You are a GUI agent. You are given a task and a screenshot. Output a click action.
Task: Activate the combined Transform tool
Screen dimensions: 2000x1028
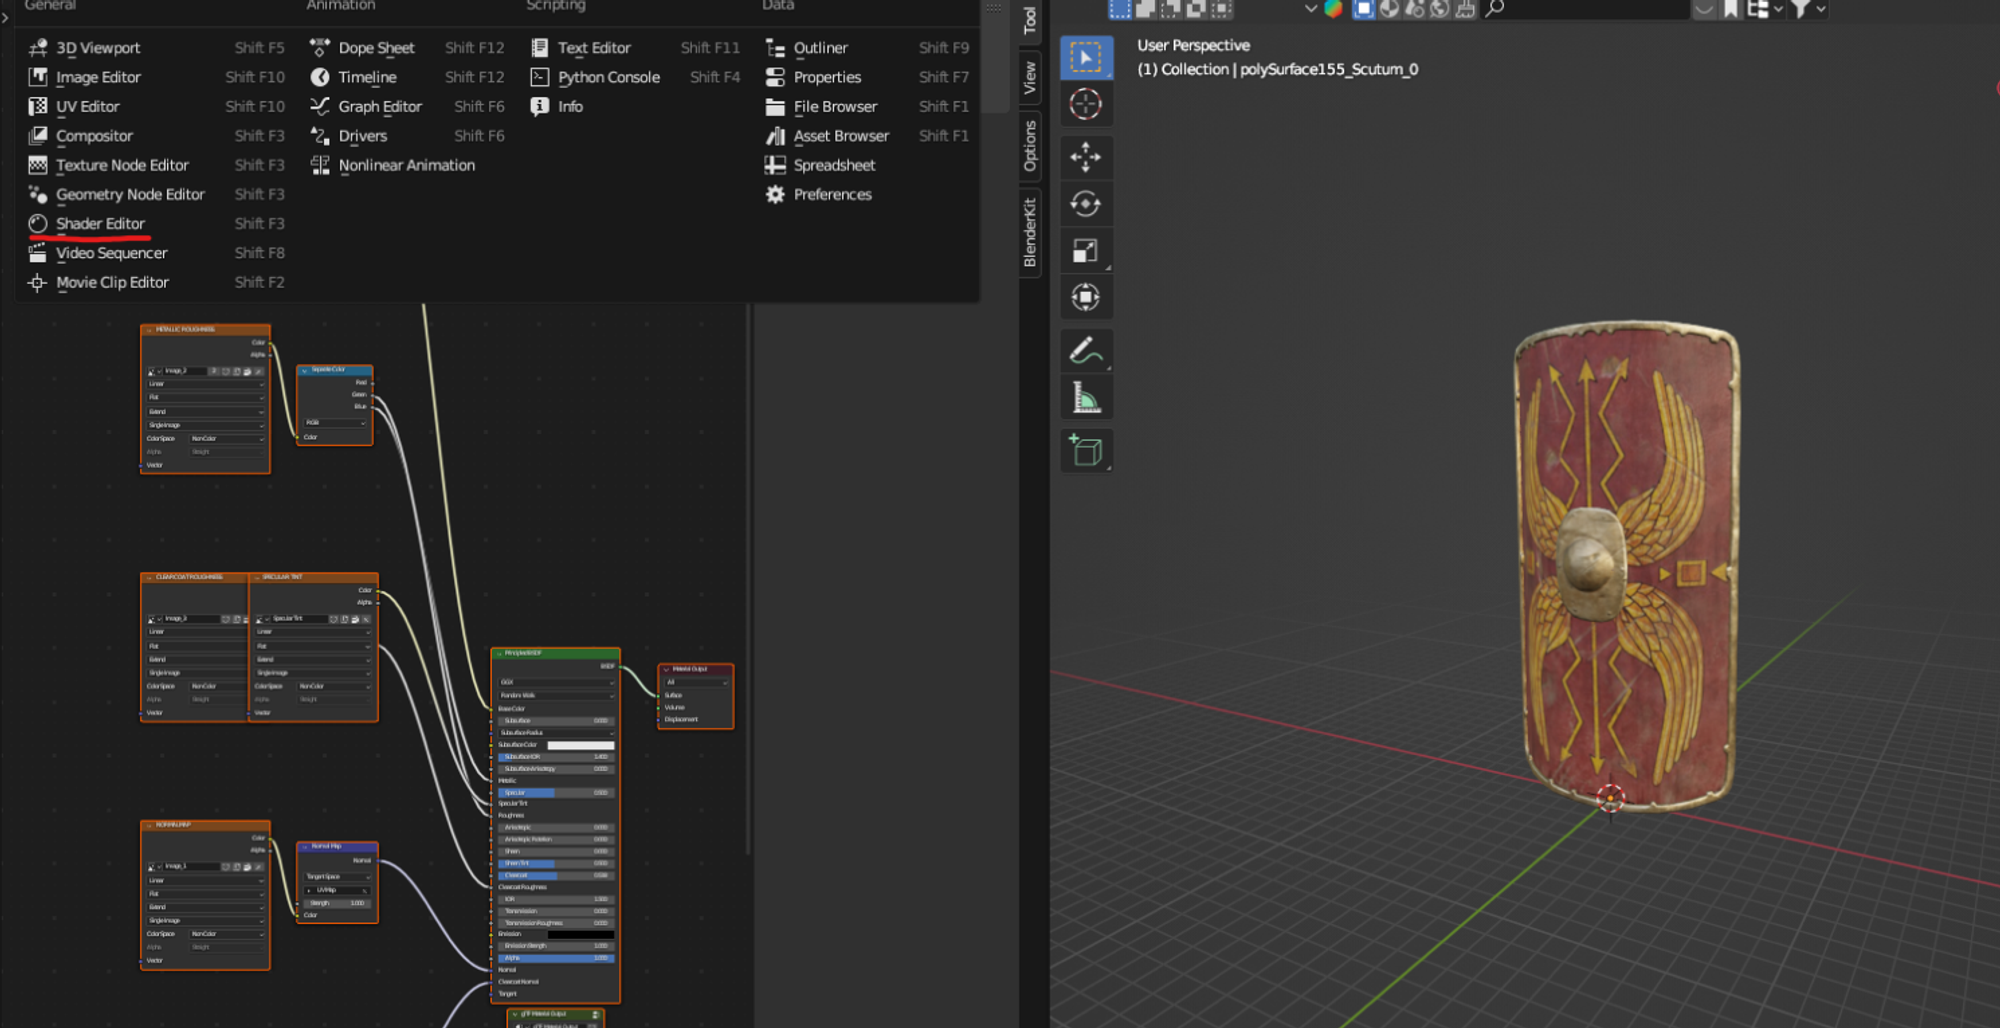(x=1086, y=297)
